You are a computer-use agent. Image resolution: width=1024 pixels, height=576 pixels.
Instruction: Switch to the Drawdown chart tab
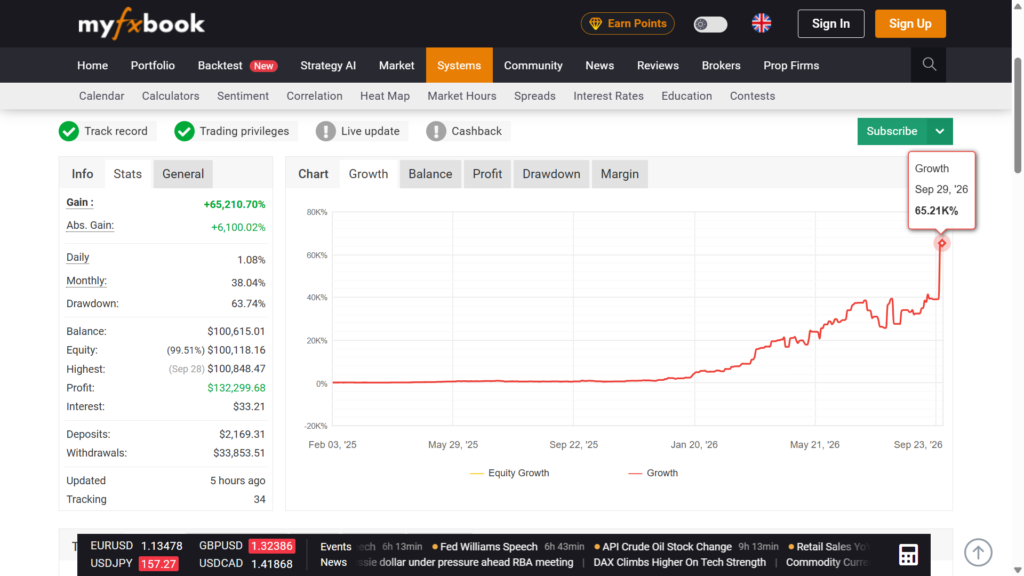(551, 174)
